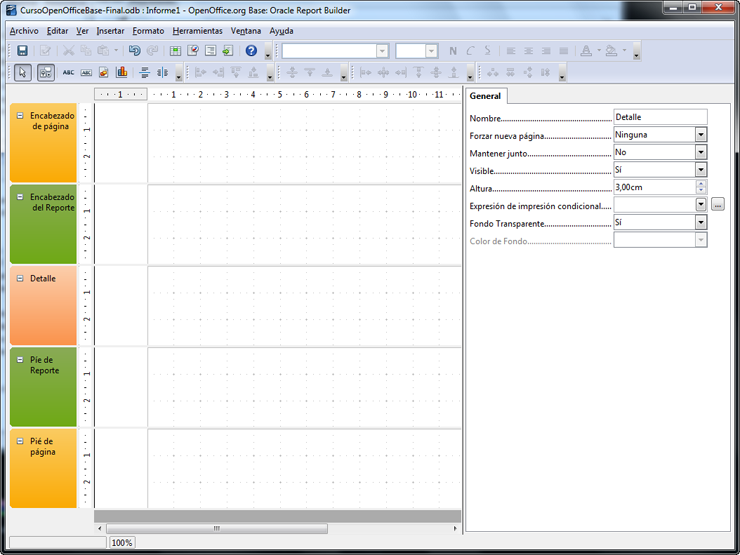The width and height of the screenshot is (740, 555).
Task: Open Forzar nueva página dropdown
Action: pos(701,135)
